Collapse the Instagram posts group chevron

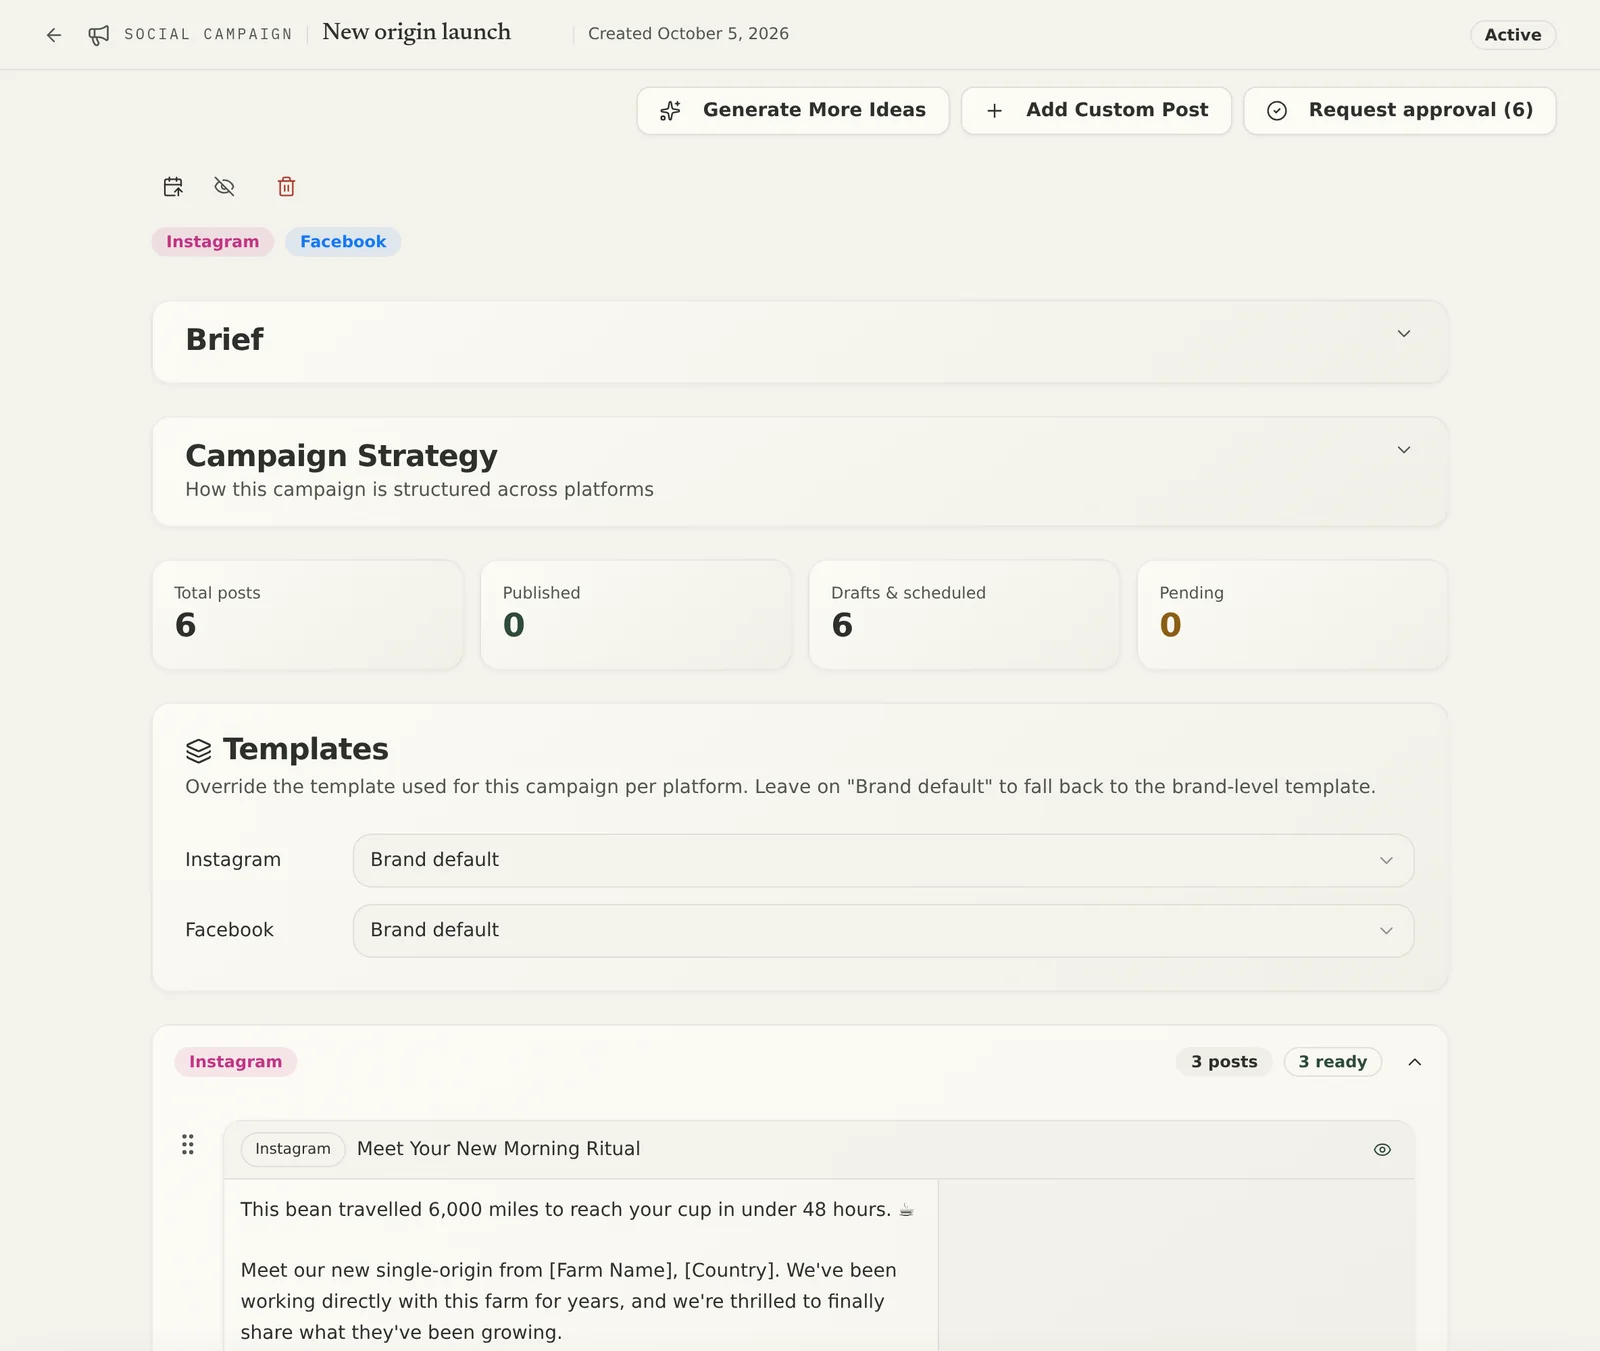pos(1415,1062)
